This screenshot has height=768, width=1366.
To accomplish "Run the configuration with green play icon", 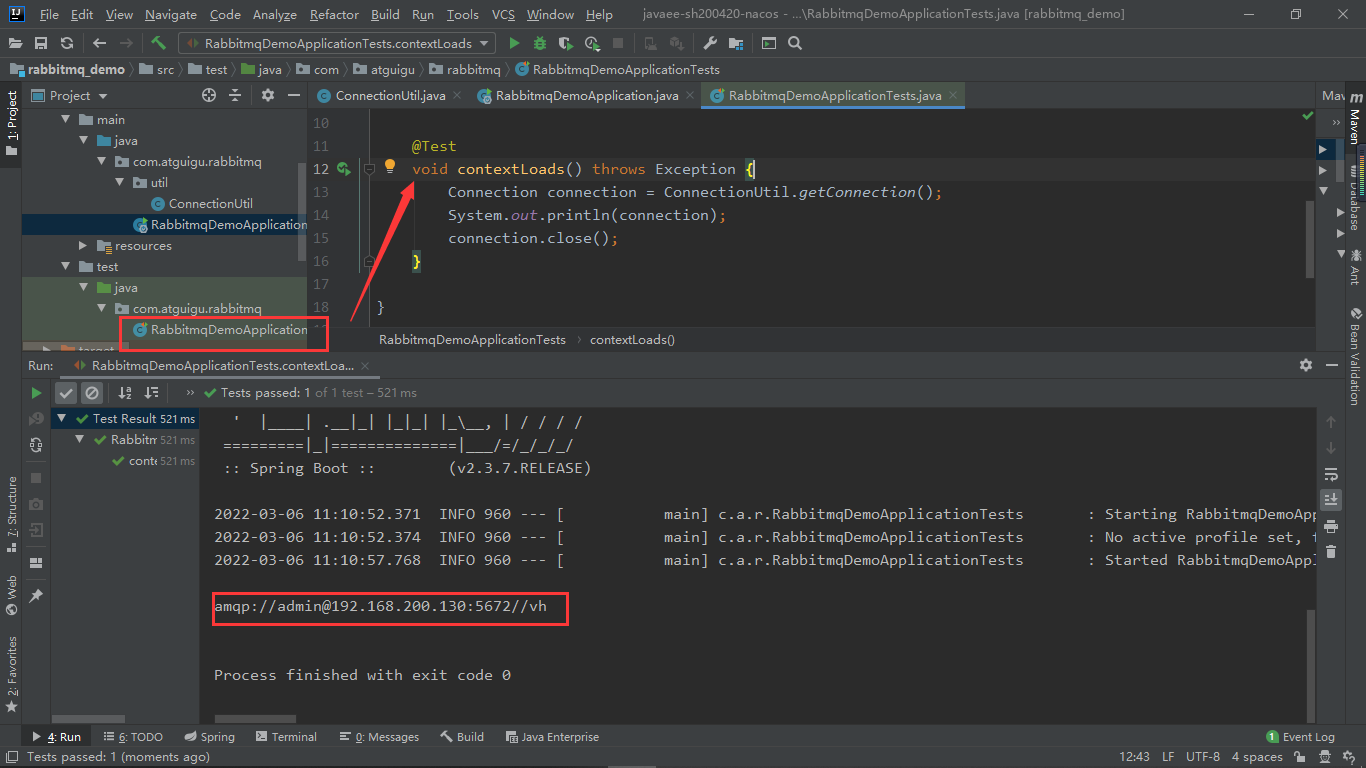I will tap(514, 43).
